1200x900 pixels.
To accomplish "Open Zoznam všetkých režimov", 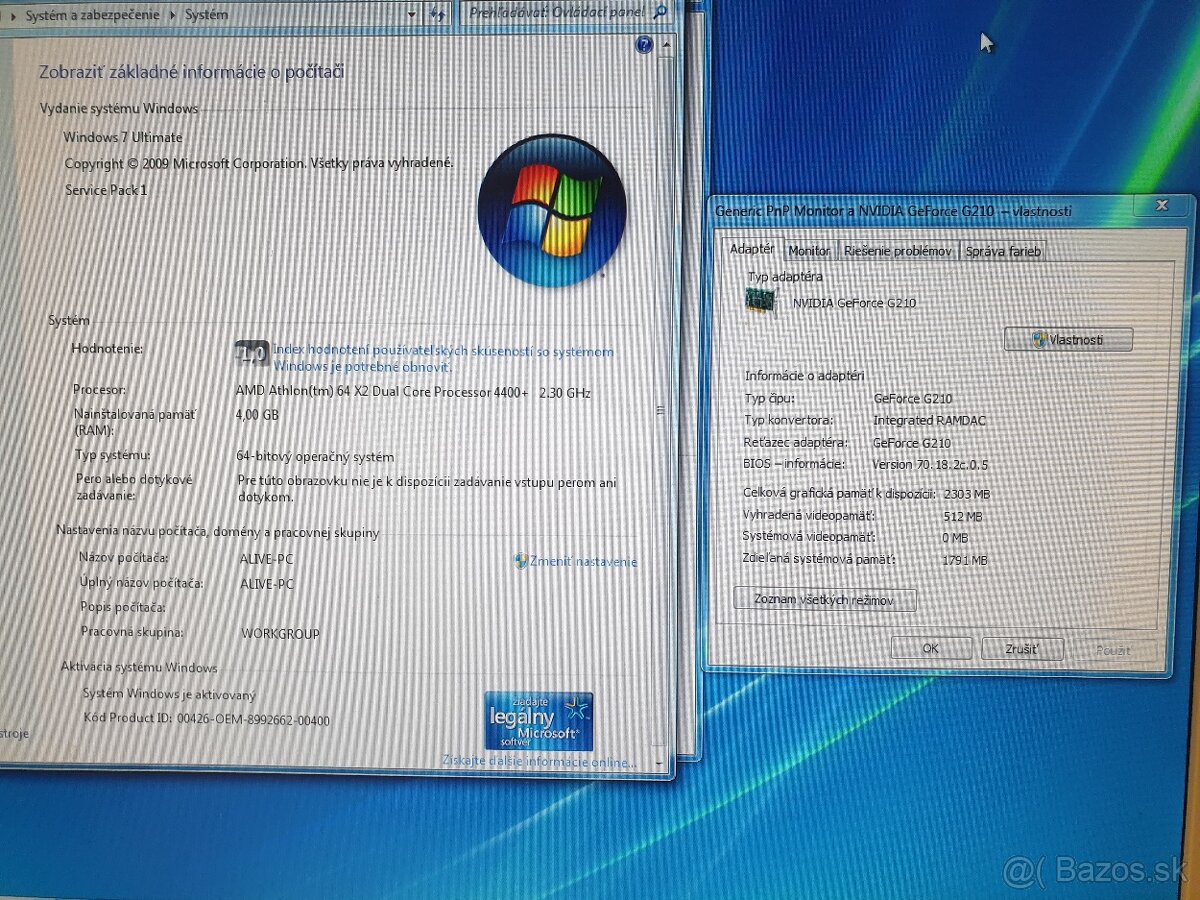I will pos(826,598).
